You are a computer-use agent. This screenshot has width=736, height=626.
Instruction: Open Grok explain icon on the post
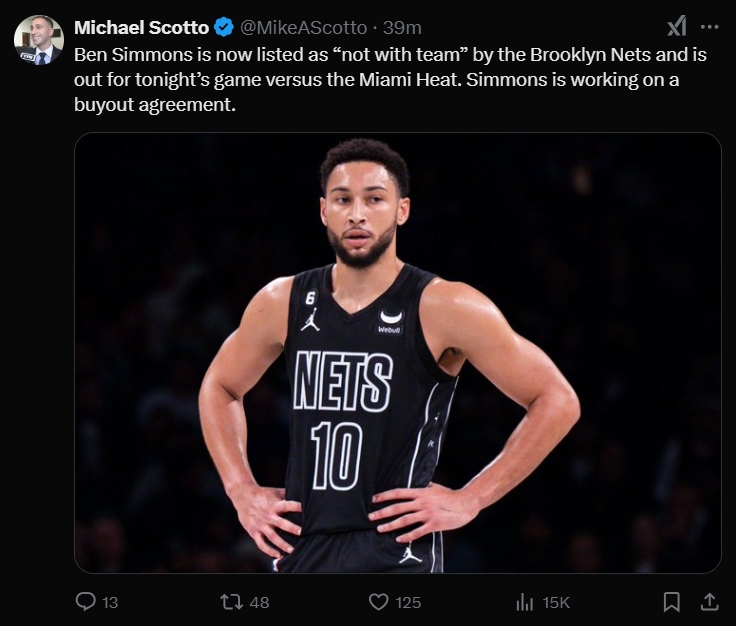(677, 27)
